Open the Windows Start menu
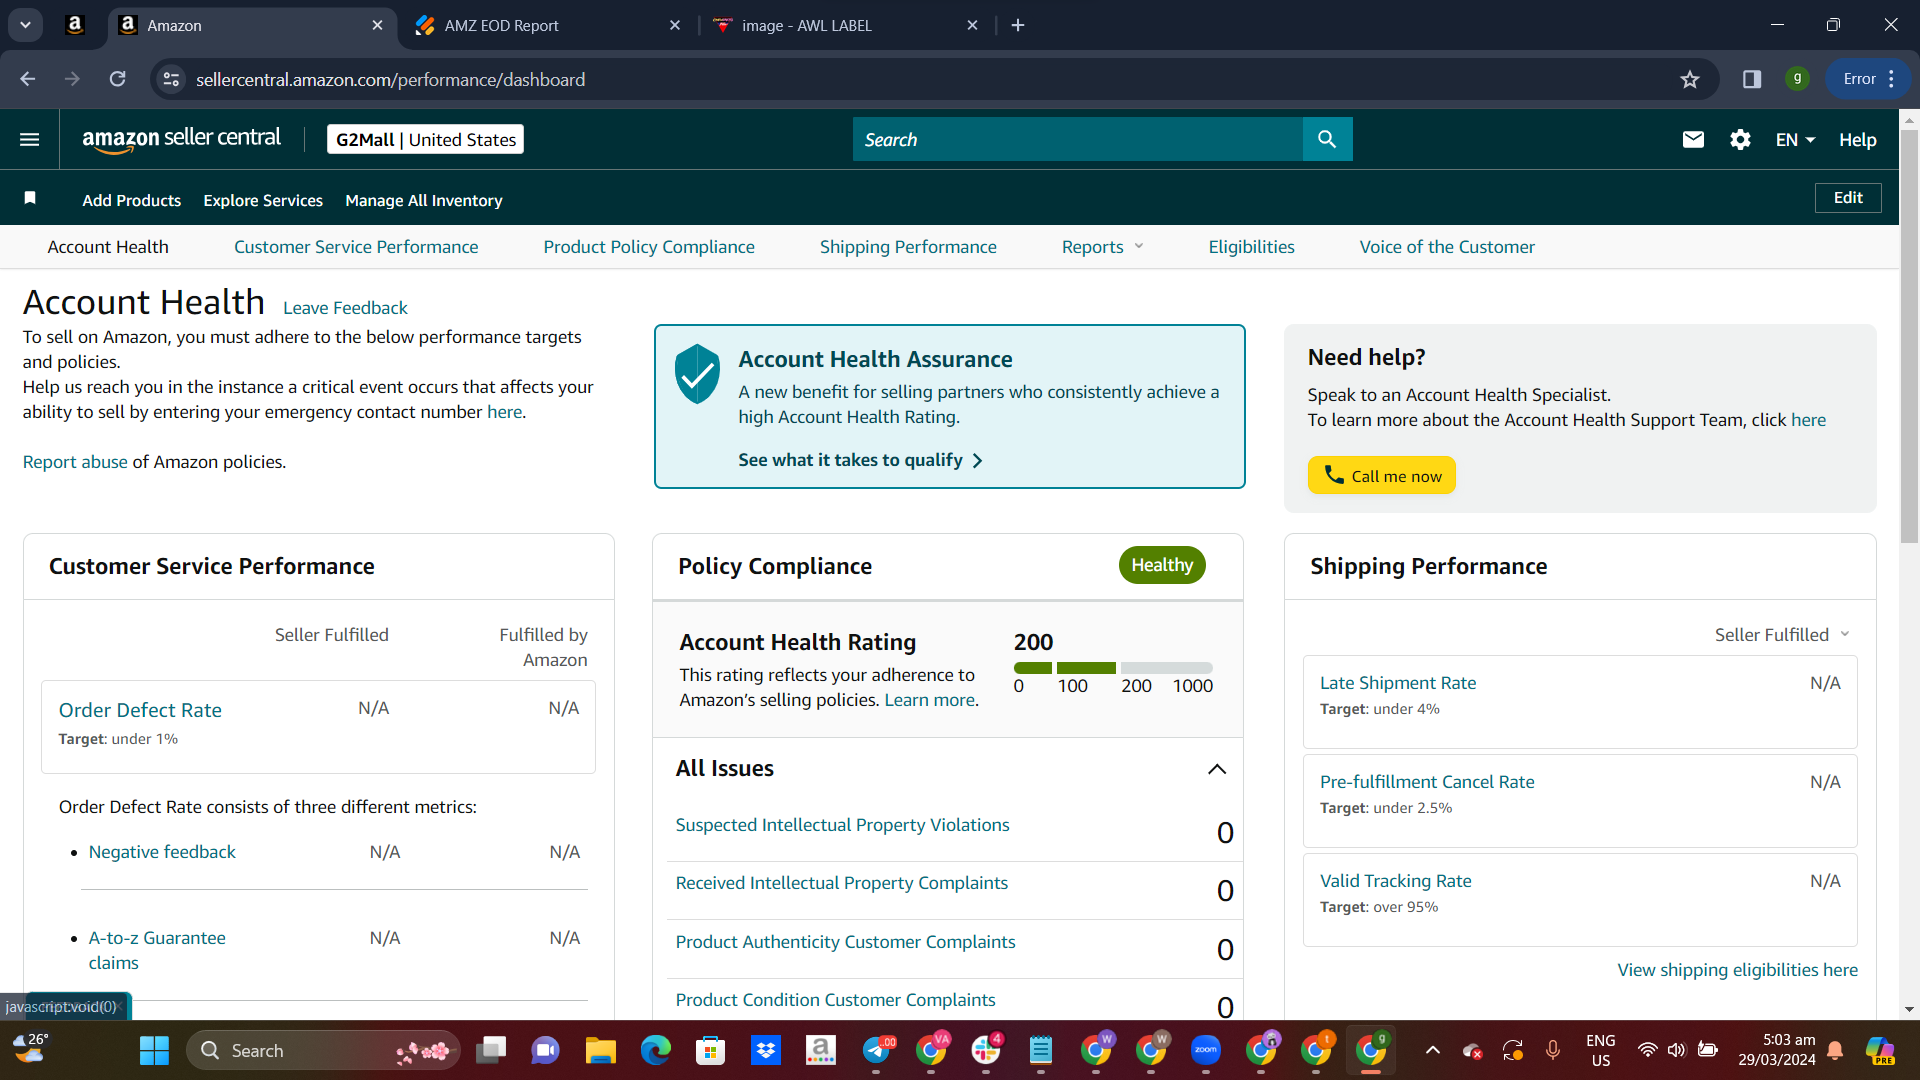 pyautogui.click(x=154, y=1050)
